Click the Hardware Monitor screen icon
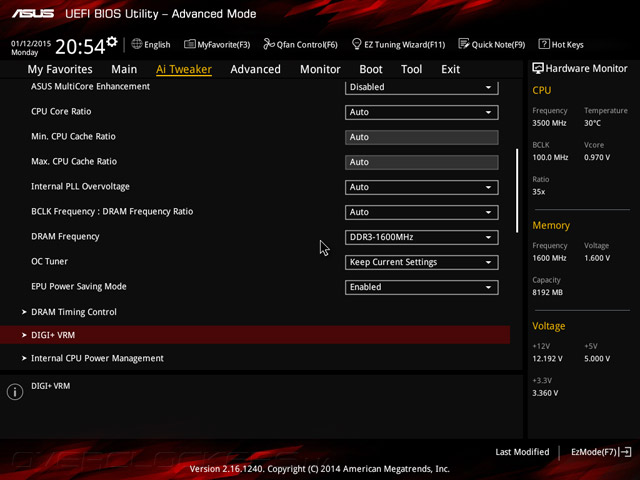The width and height of the screenshot is (640, 480). click(x=538, y=68)
